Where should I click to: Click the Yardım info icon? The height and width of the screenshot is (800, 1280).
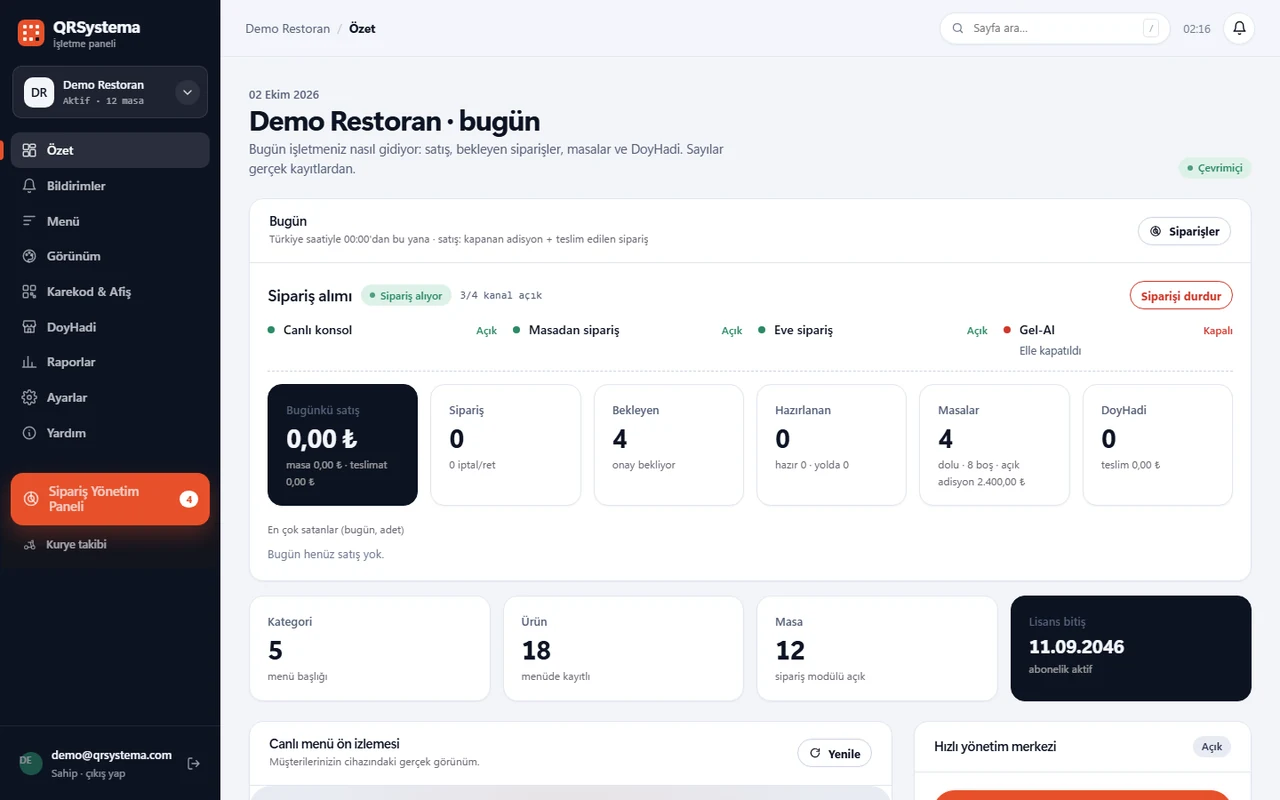click(29, 433)
